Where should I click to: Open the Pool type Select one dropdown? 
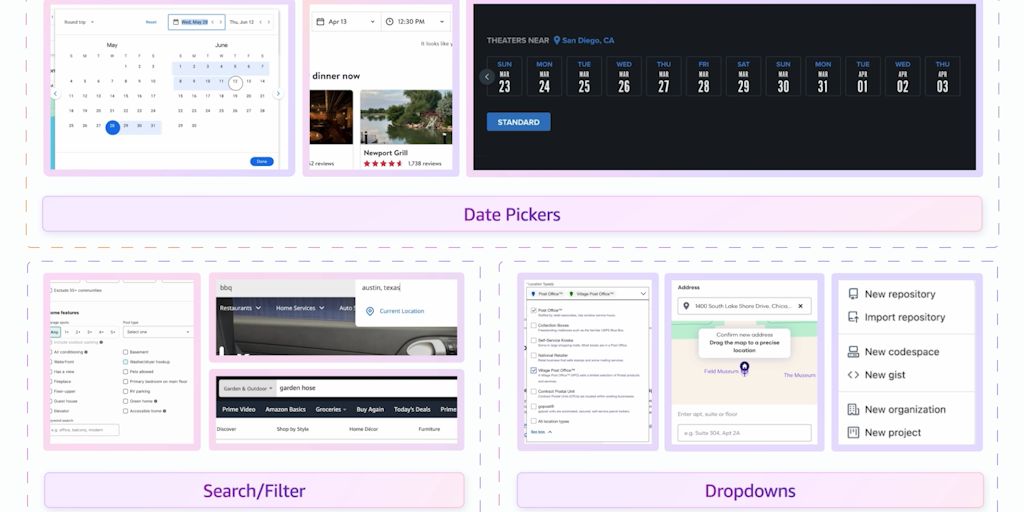(x=157, y=332)
